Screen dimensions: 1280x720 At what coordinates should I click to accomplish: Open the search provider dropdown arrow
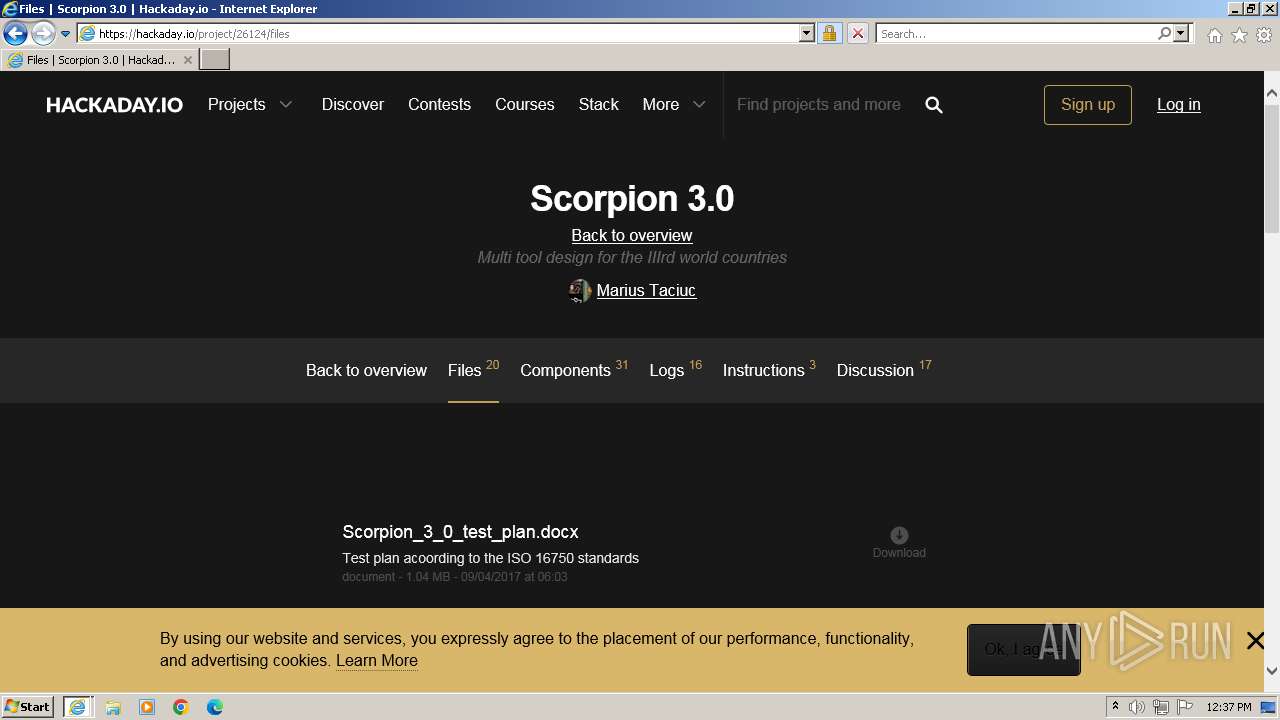click(x=1181, y=33)
